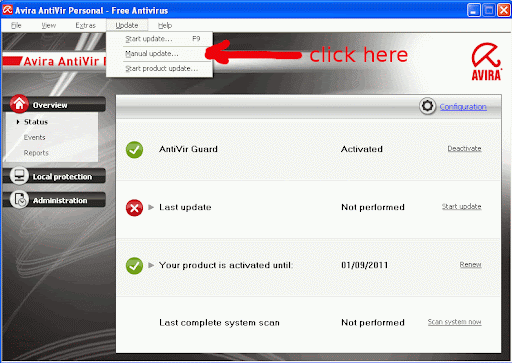
Task: Click the Configuration gear icon
Action: 427,106
